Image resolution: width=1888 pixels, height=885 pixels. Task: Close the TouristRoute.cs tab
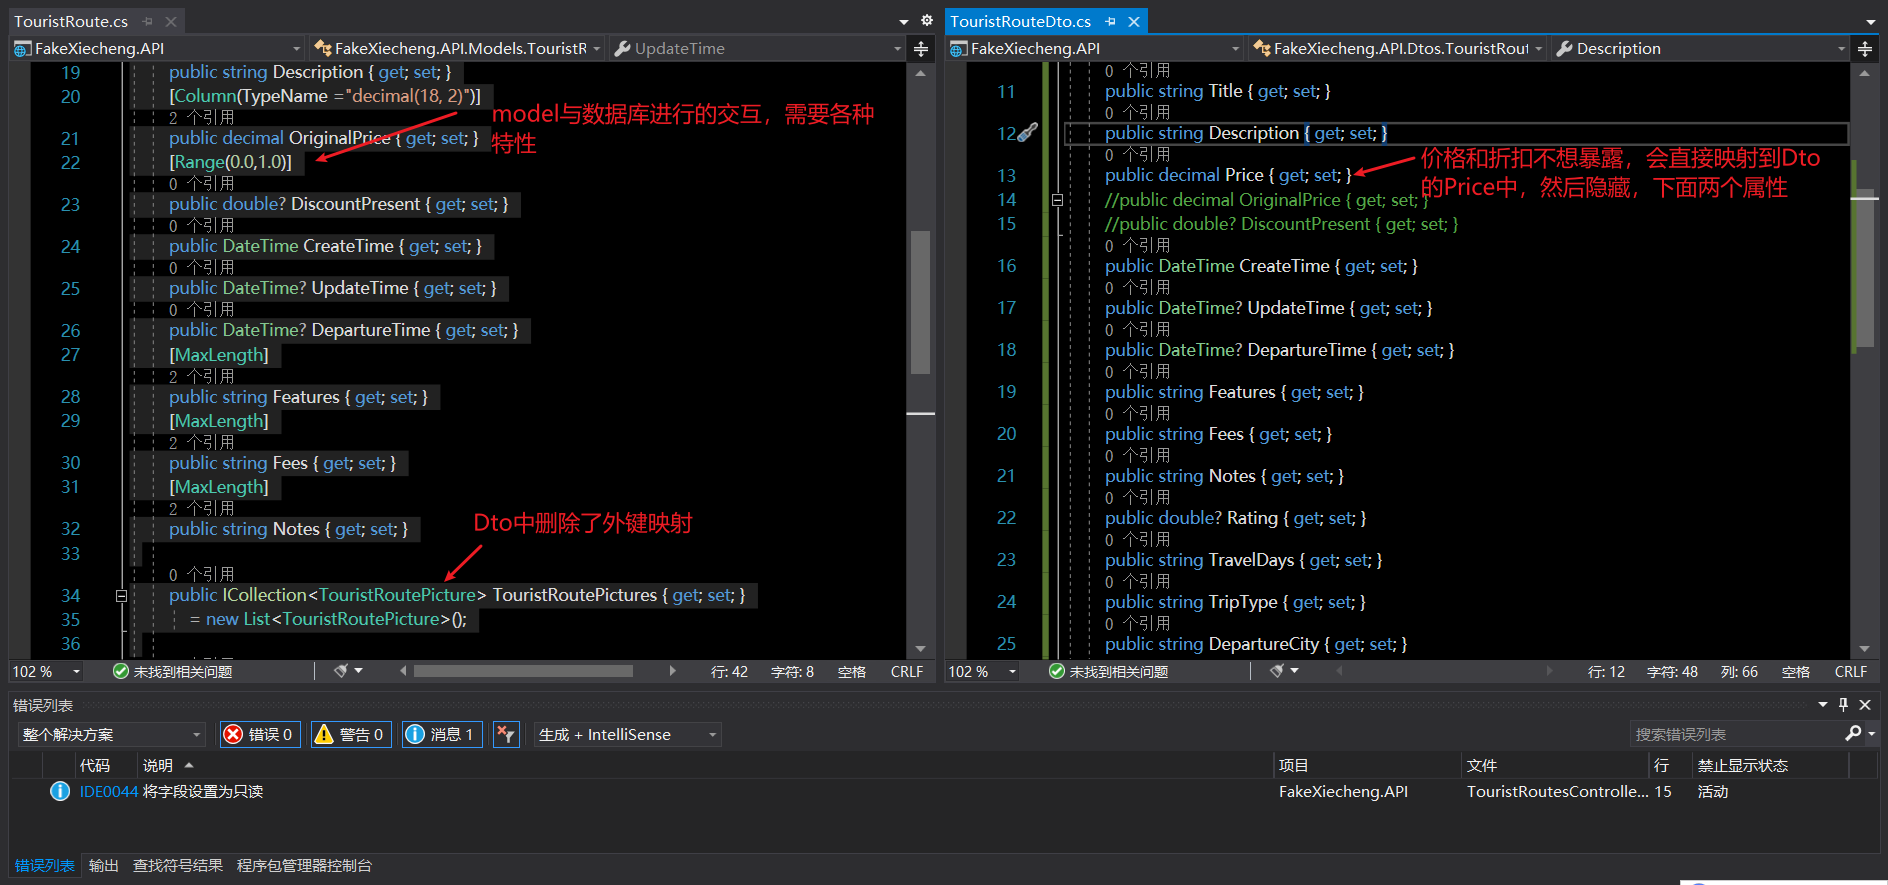[171, 21]
